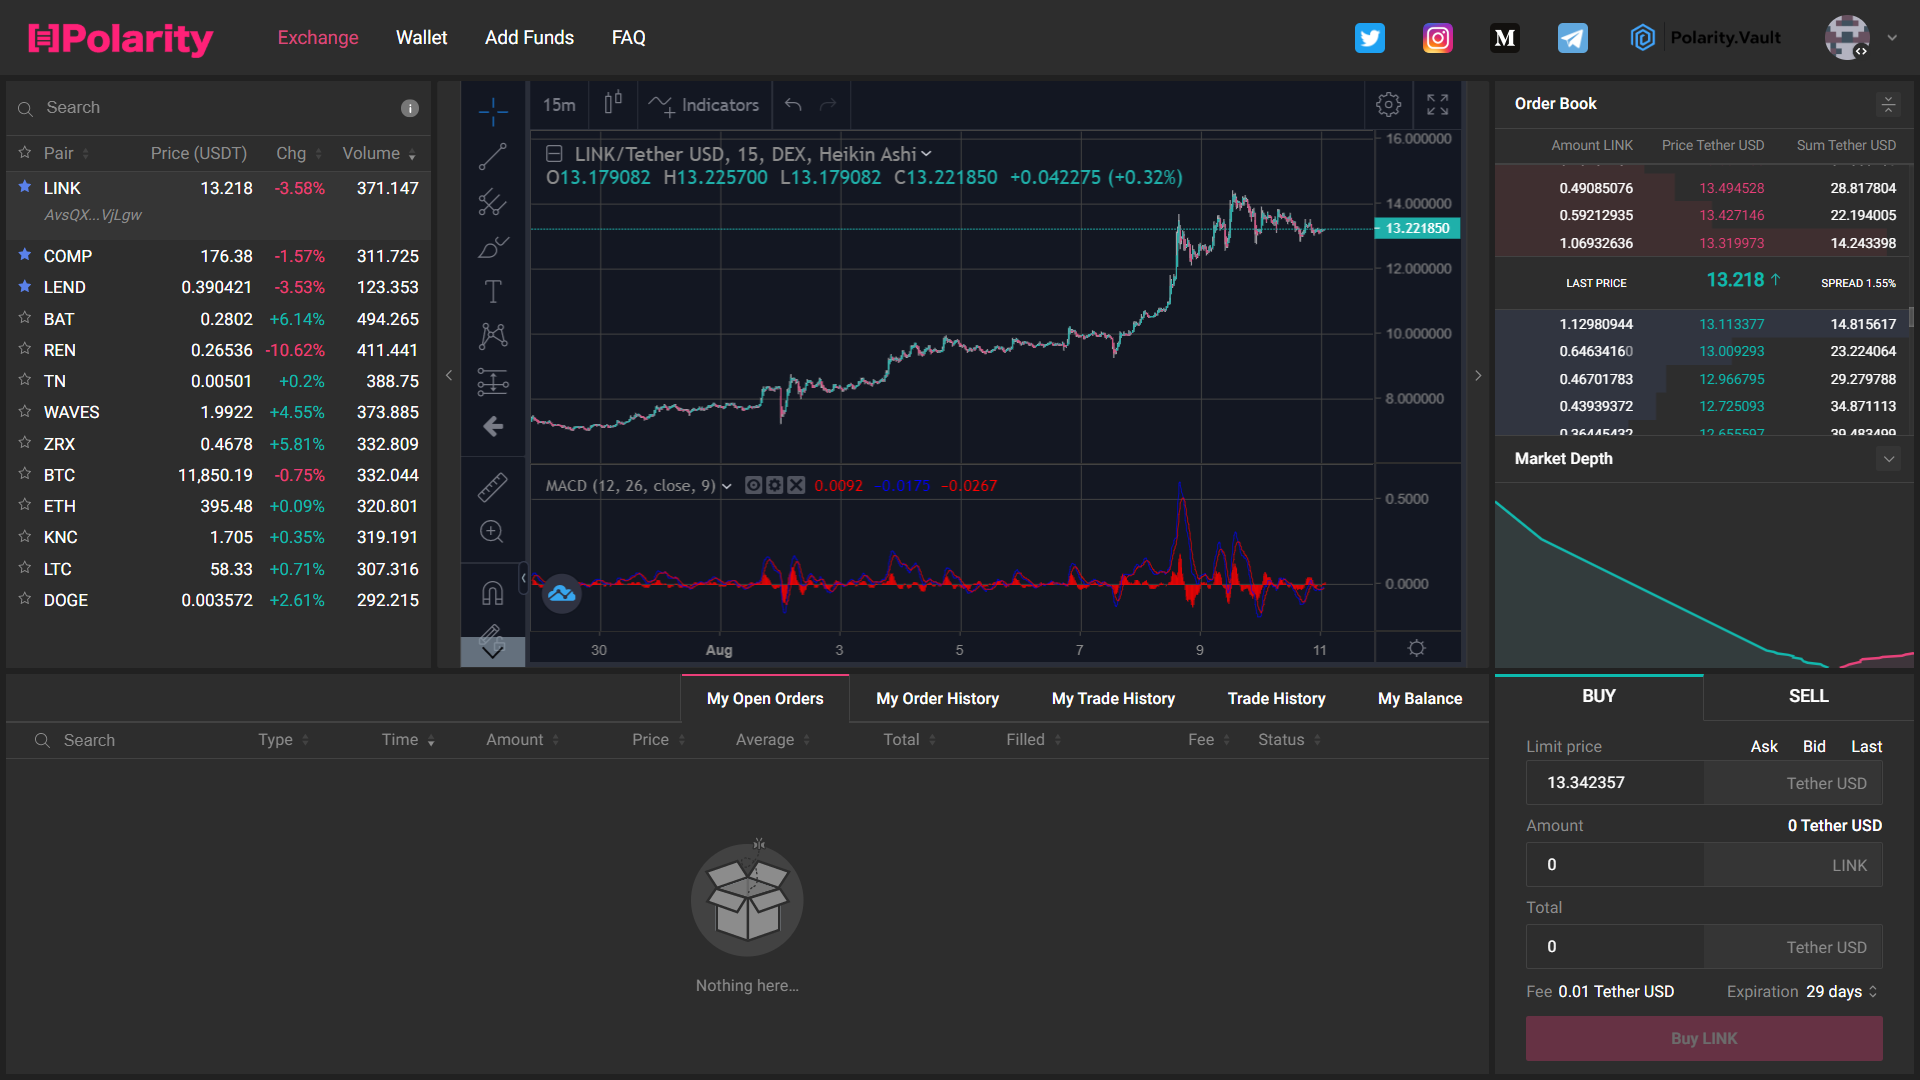The width and height of the screenshot is (1920, 1080).
Task: Open the candlestick chart style selector
Action: click(613, 104)
